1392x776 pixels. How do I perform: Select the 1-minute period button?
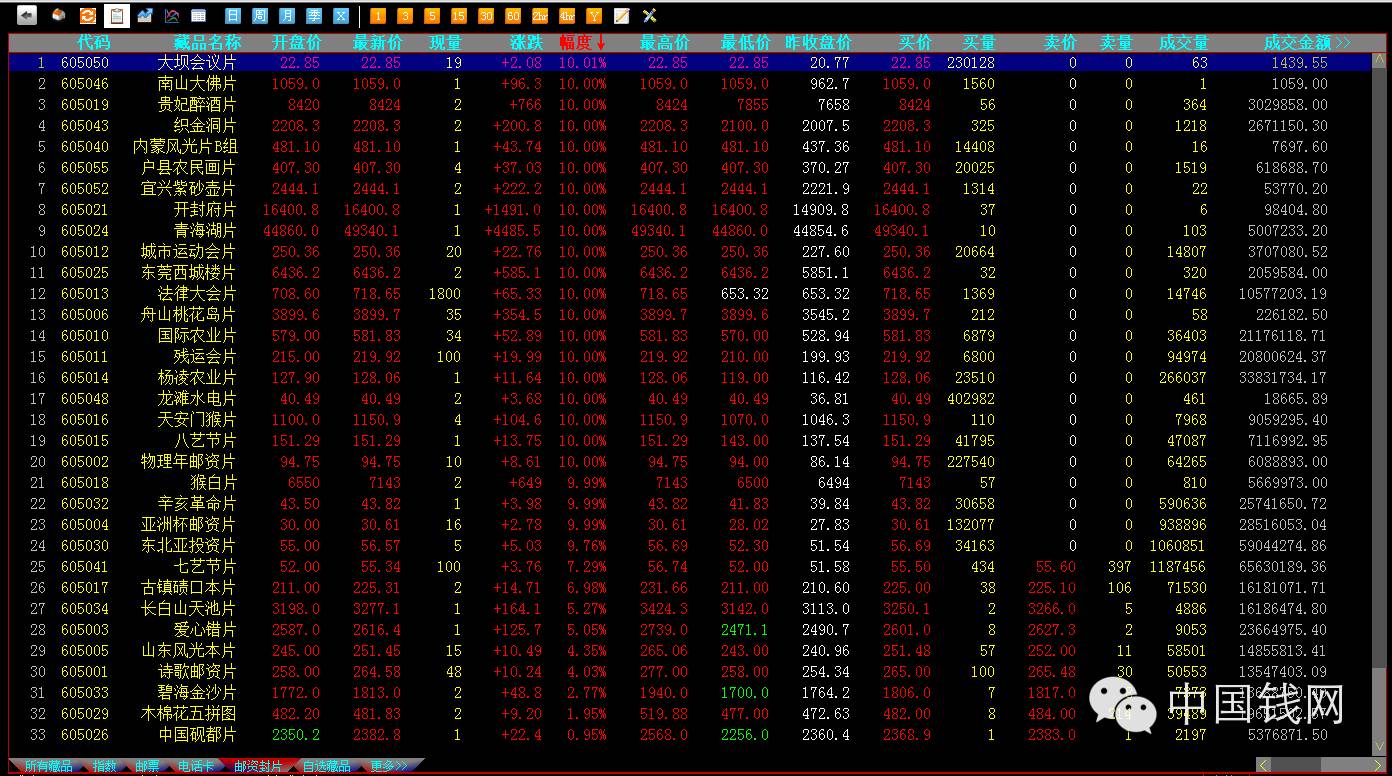pyautogui.click(x=378, y=16)
